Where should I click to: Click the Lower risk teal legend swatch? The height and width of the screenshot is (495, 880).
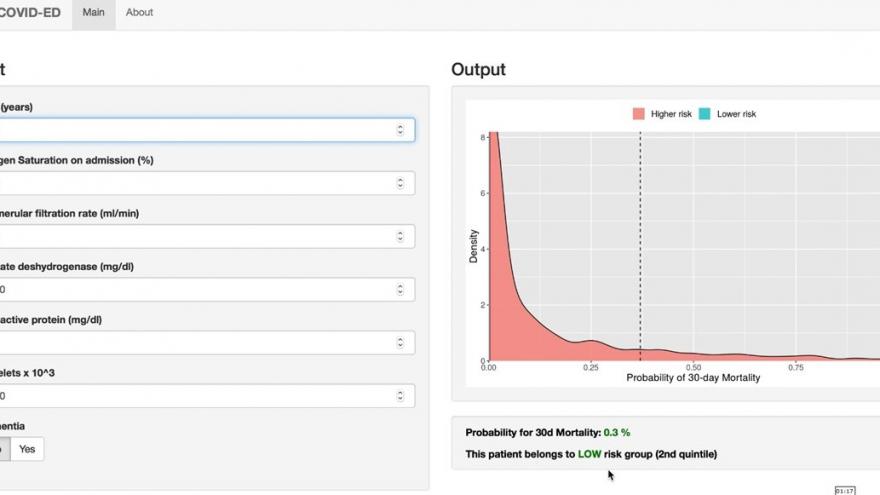click(704, 114)
